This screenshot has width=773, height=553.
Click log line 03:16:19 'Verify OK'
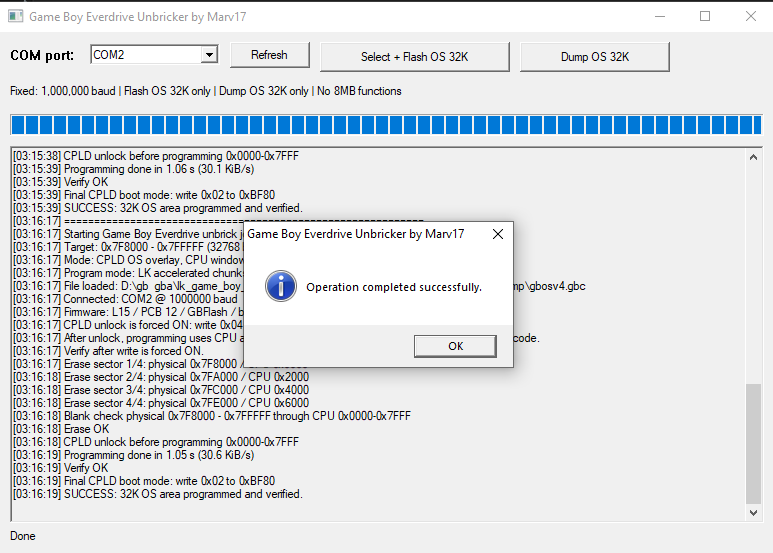(60, 468)
